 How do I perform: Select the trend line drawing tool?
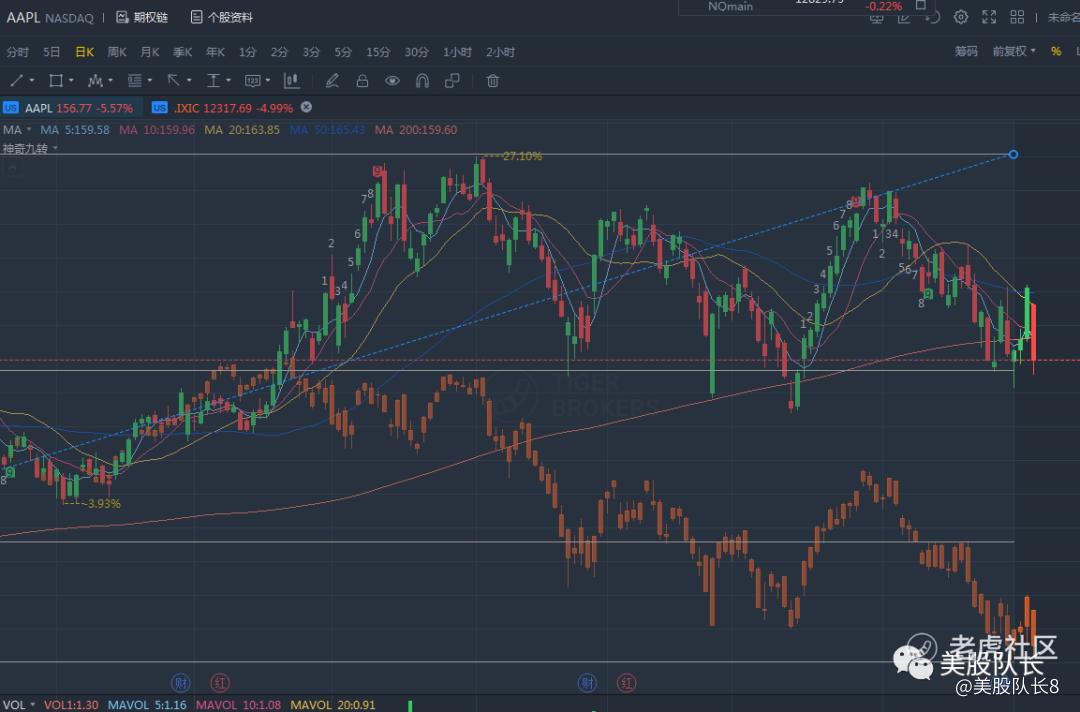17,81
